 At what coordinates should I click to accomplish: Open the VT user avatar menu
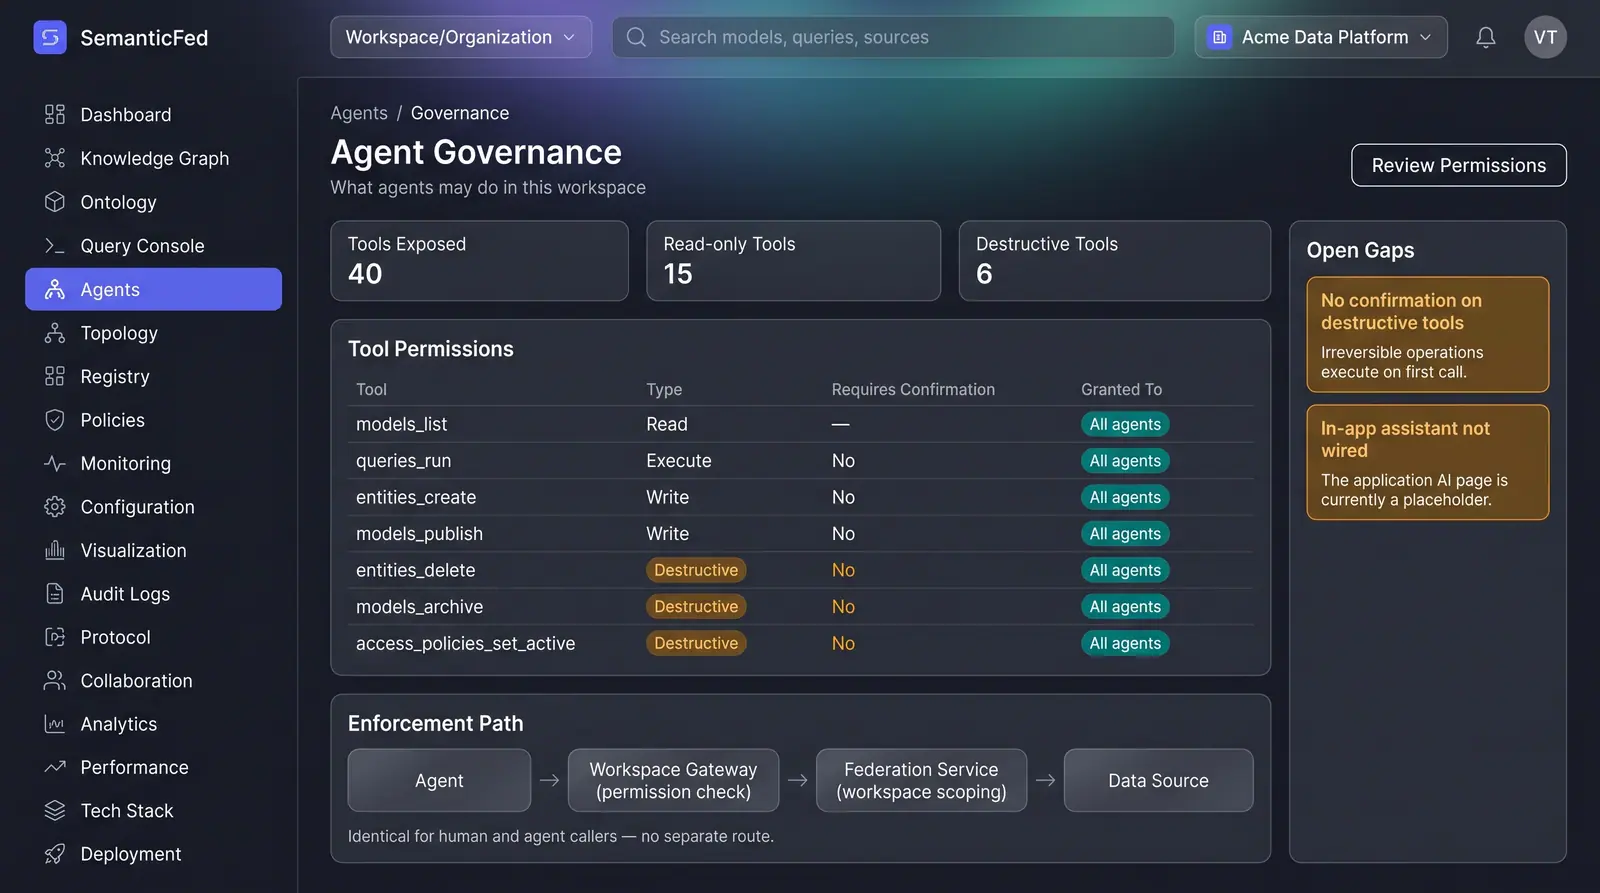1545,37
